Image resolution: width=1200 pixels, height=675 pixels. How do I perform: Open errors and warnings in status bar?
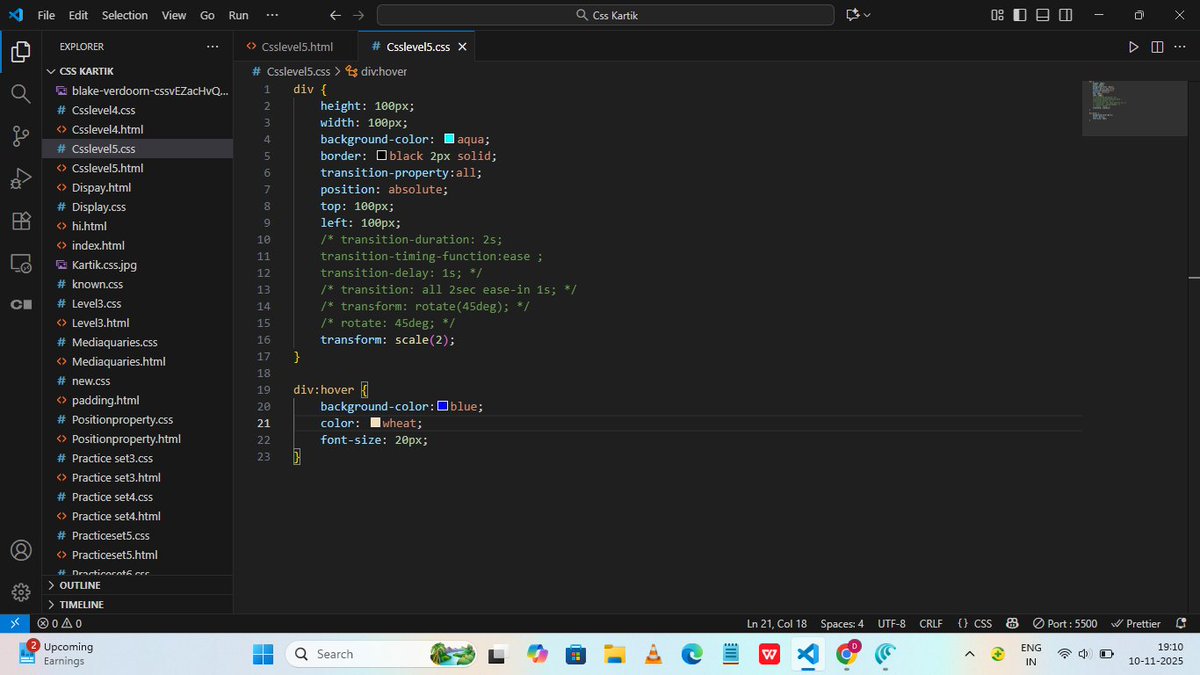[60, 623]
